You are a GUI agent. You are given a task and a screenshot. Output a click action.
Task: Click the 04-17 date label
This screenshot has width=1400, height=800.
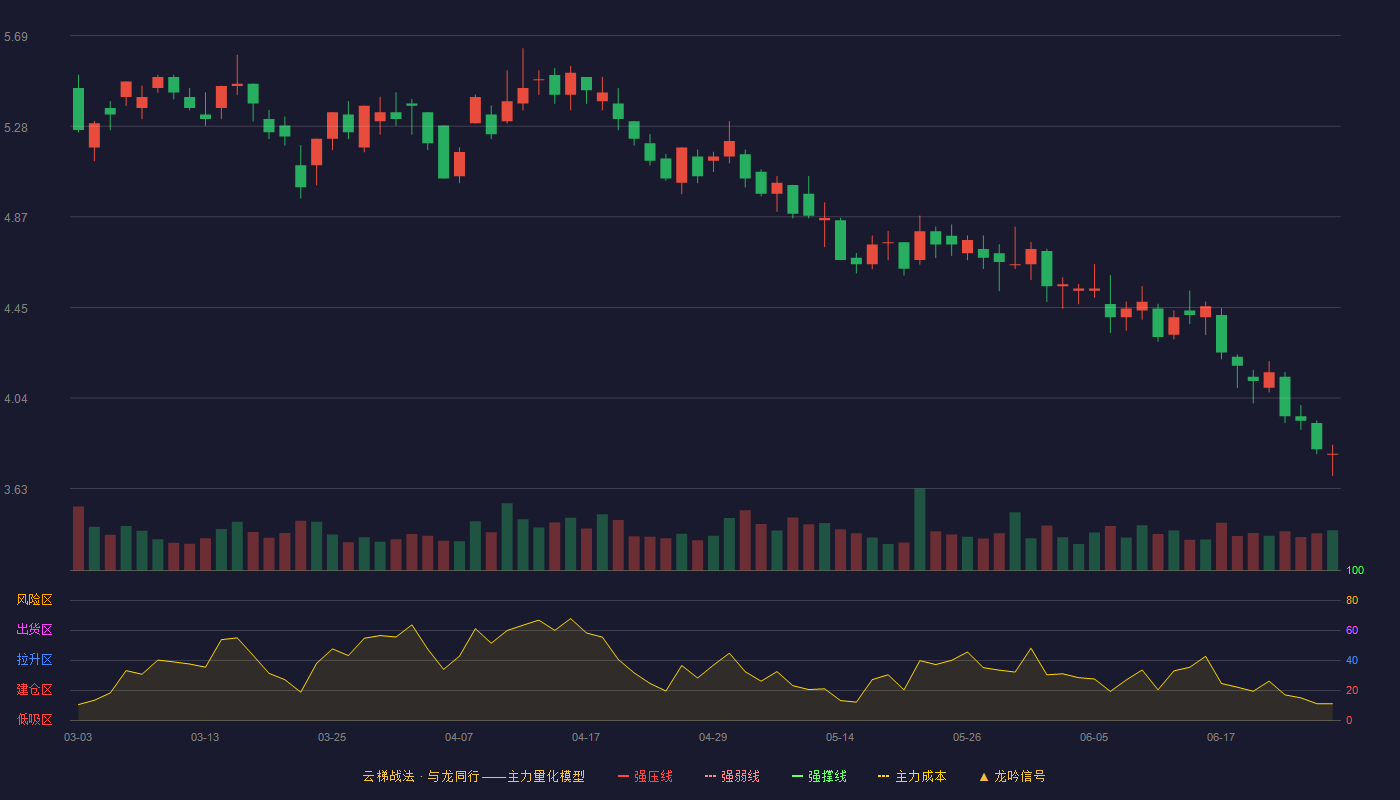tap(586, 737)
